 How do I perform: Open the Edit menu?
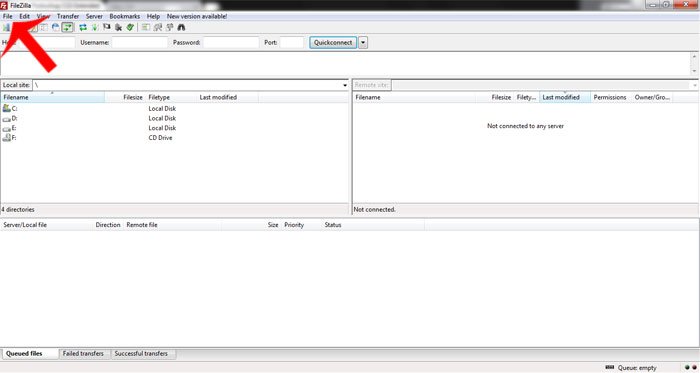coord(24,16)
